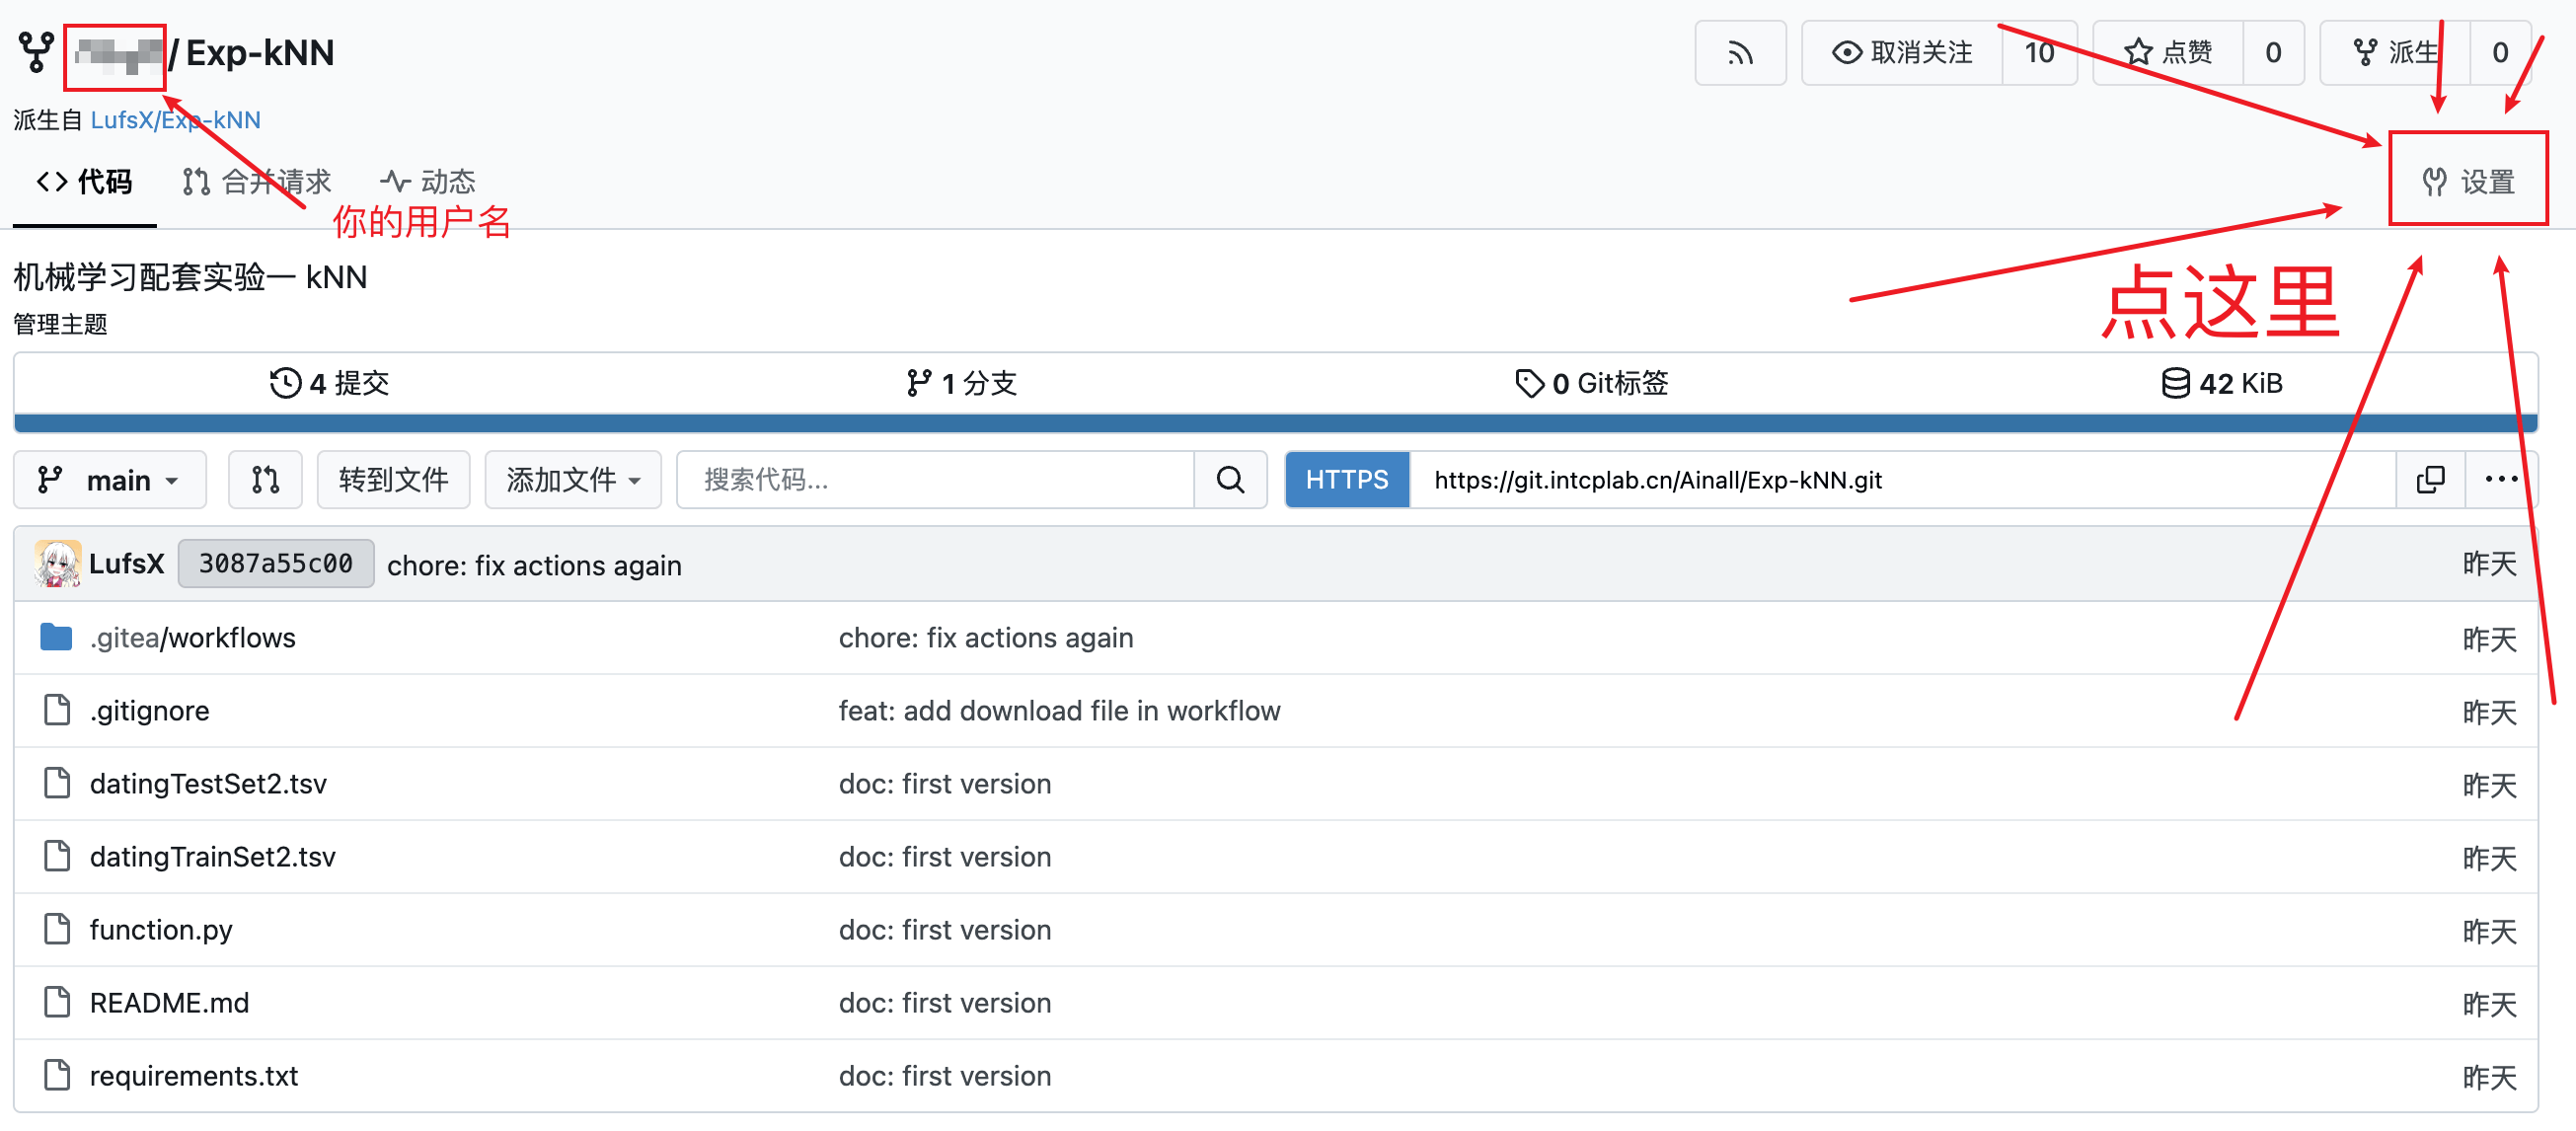Screen dimensions: 2576x1131
Task: Click the search magnifier button
Action: coord(1230,480)
